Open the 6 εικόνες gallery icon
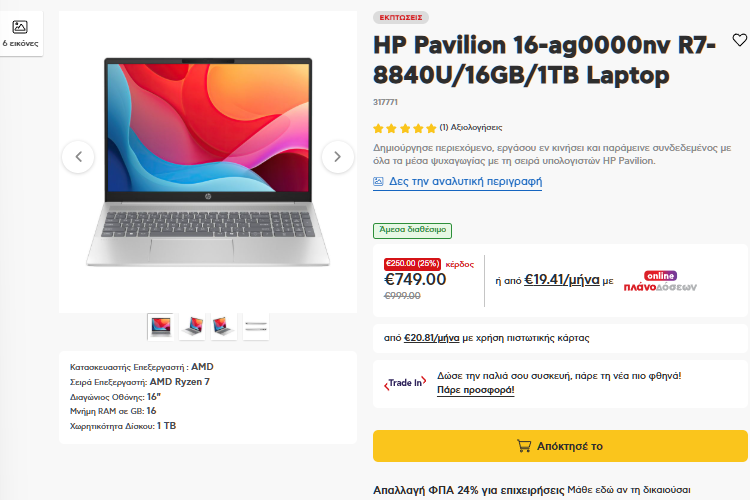Screen dimensions: 750x500 click(x=20, y=33)
